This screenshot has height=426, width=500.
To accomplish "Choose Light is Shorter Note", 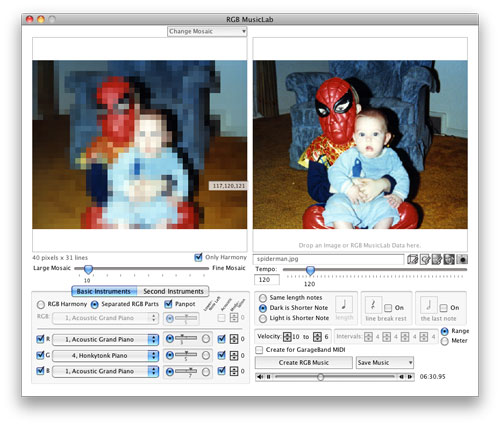I will (x=263, y=318).
